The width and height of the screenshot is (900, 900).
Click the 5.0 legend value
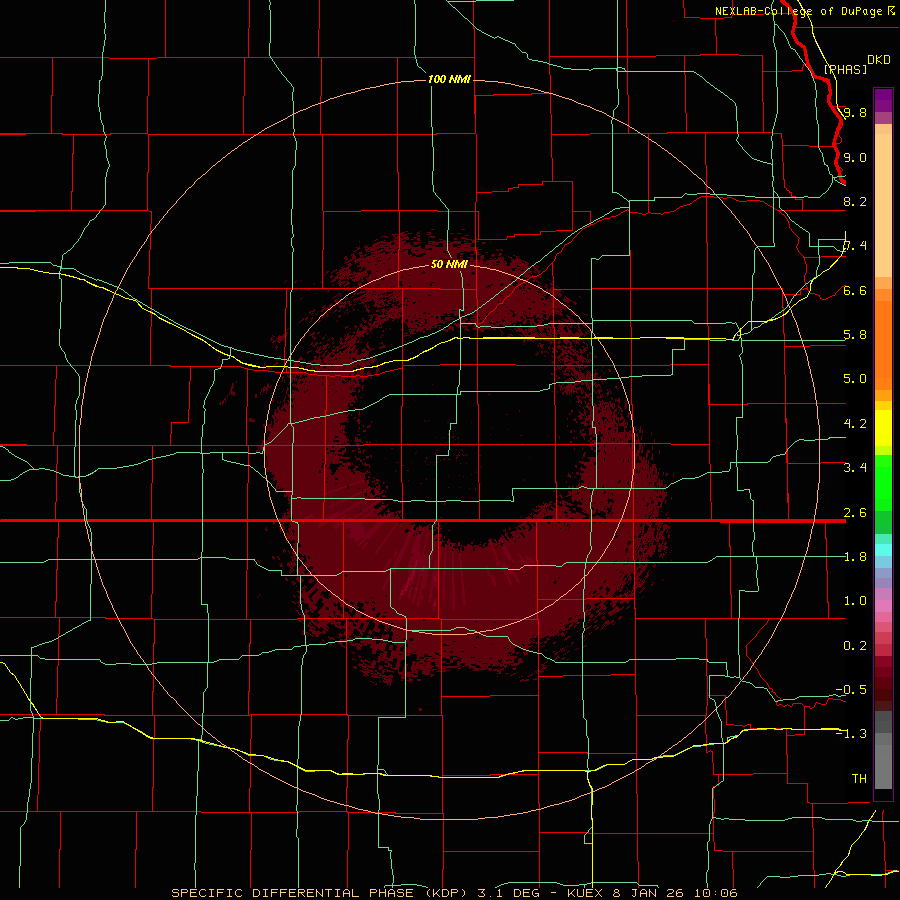pyautogui.click(x=855, y=379)
